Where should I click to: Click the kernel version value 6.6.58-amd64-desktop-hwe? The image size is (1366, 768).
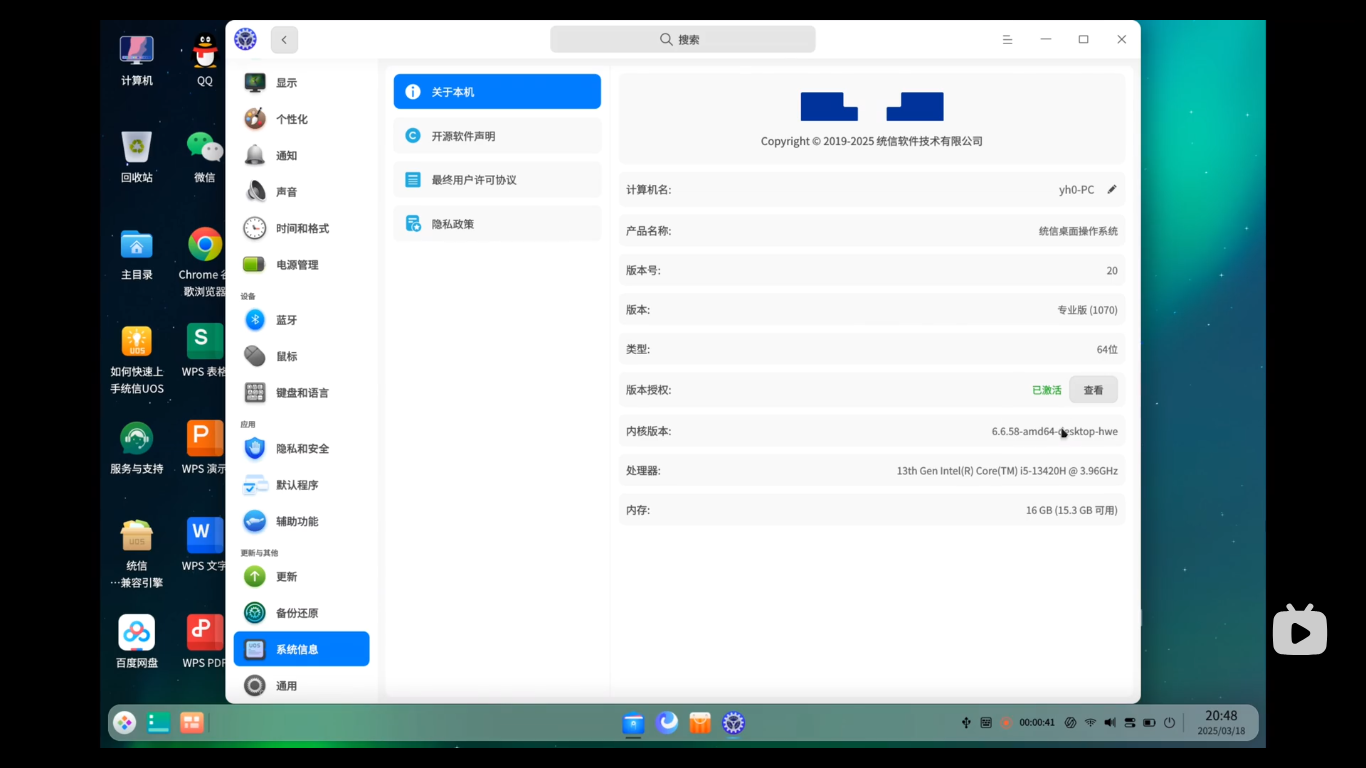coord(1055,431)
